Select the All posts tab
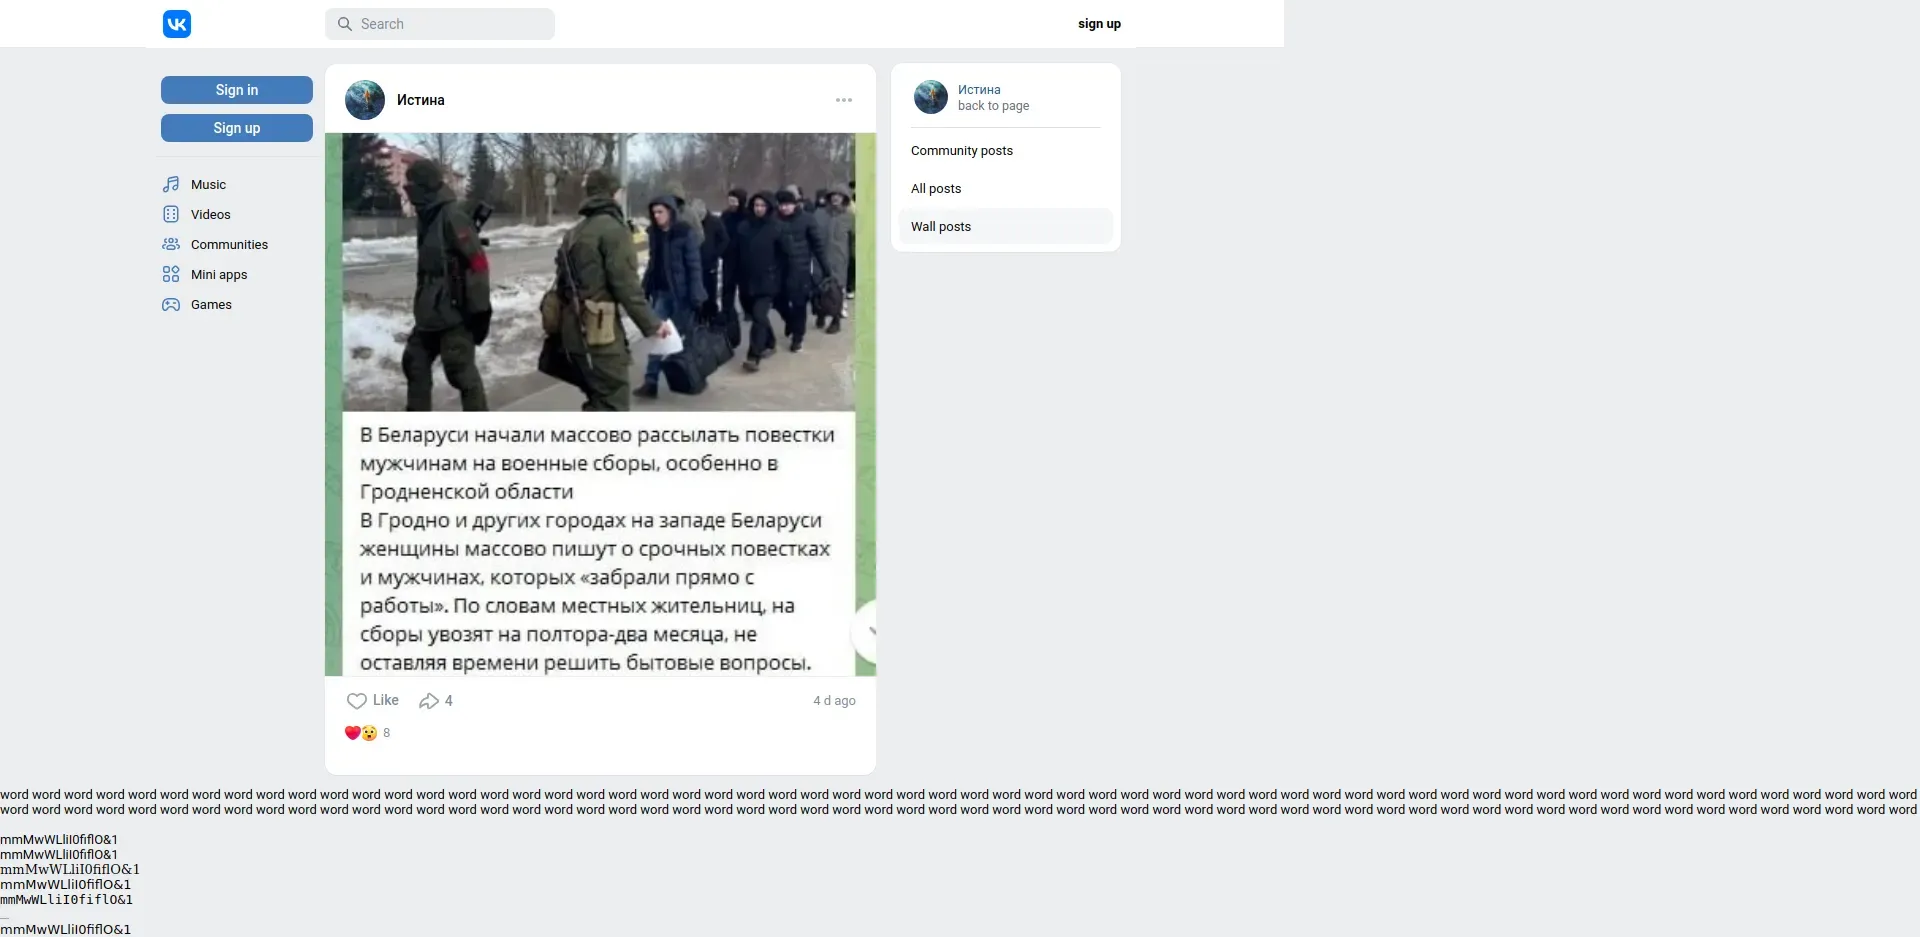1920x937 pixels. 1005,189
